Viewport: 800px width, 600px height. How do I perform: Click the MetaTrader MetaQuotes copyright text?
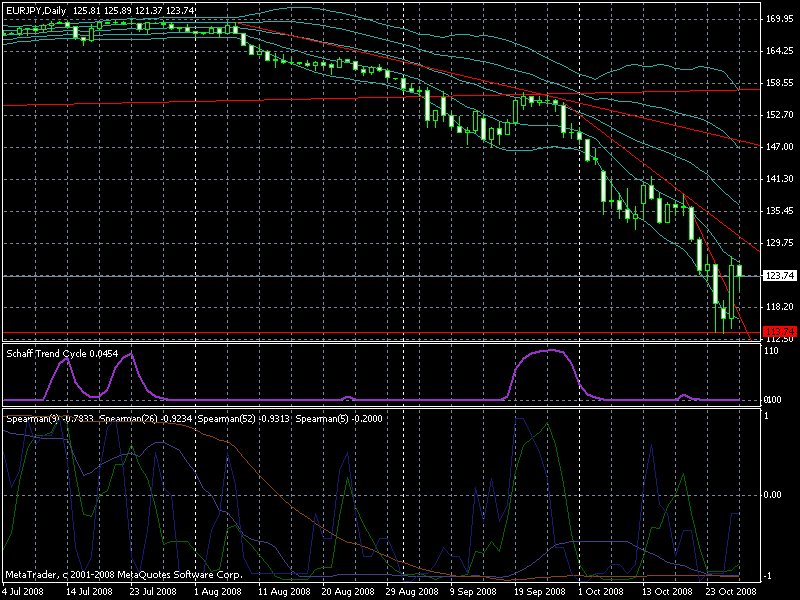124,575
